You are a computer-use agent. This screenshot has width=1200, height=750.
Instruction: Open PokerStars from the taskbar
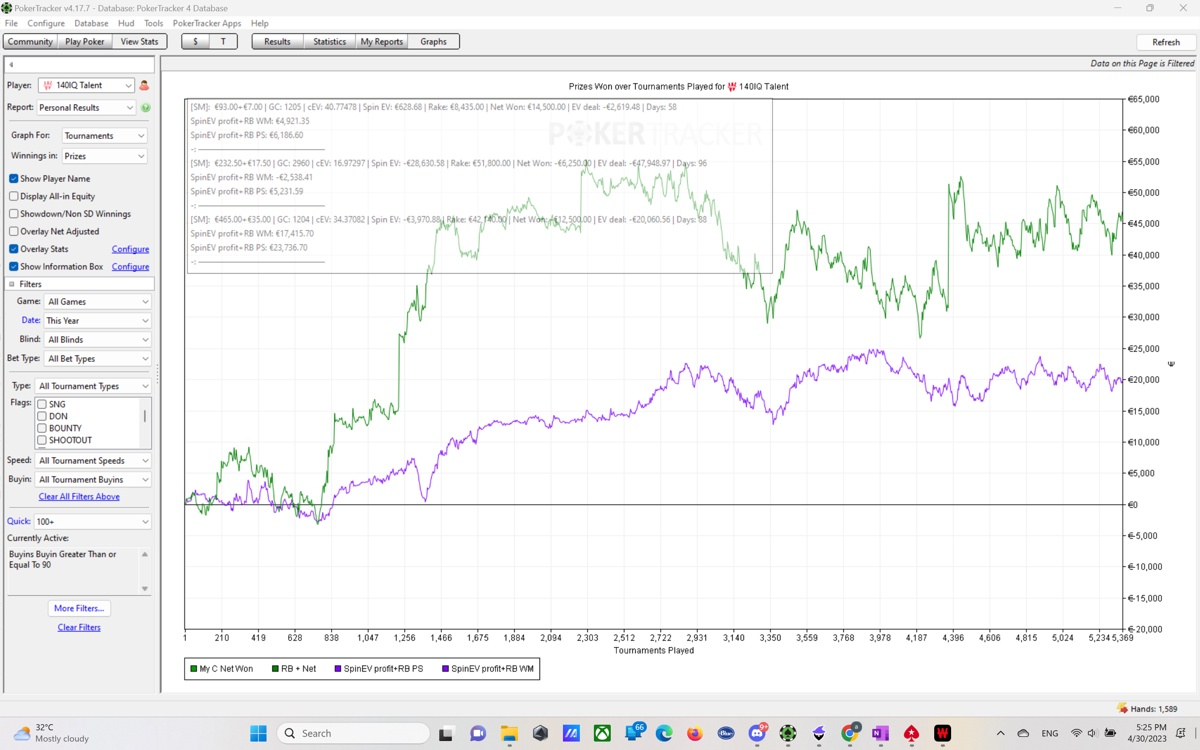click(911, 733)
